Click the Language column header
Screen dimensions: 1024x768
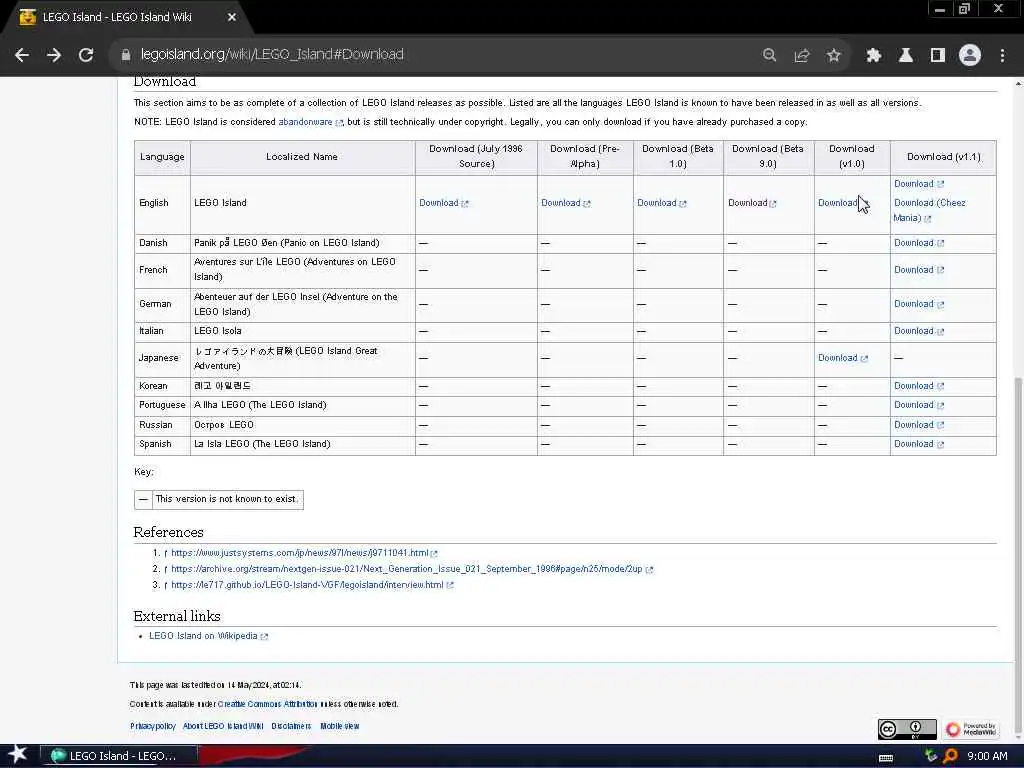(x=162, y=157)
